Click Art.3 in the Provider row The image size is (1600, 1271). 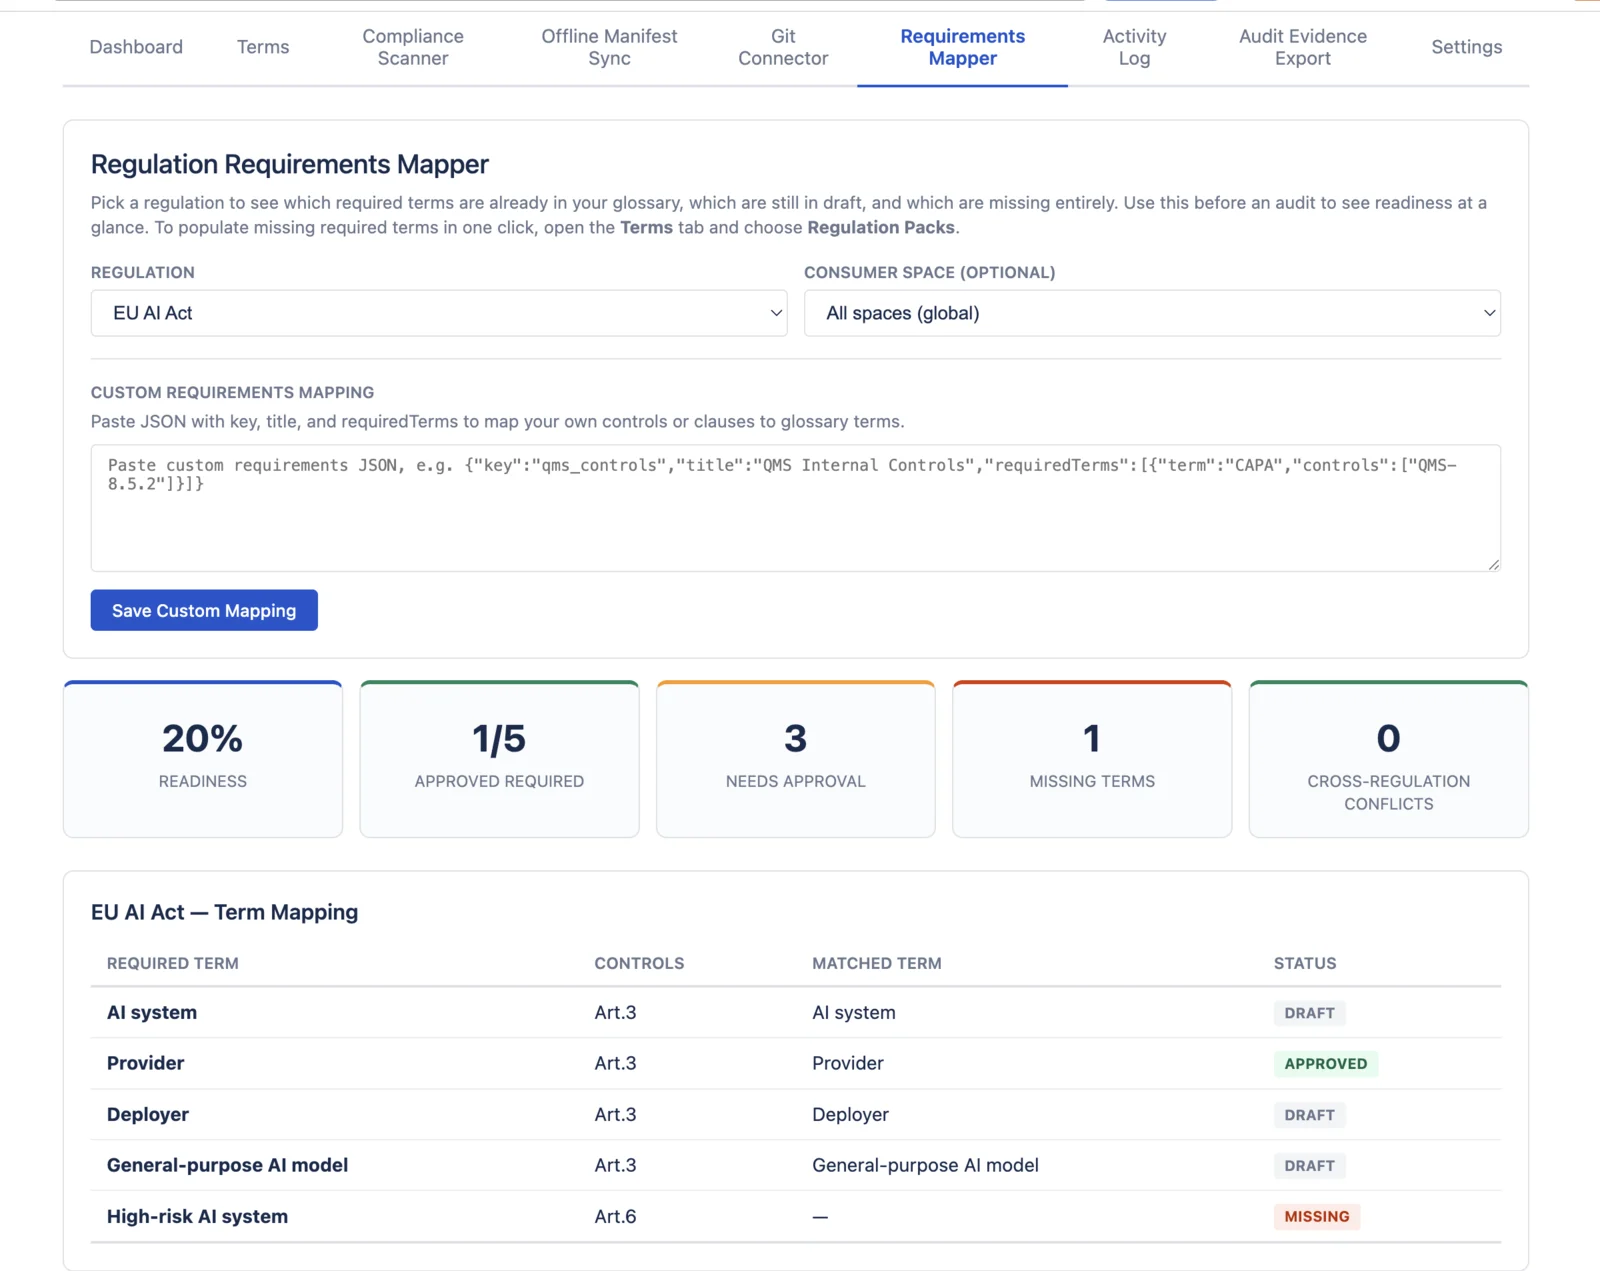[x=615, y=1063]
